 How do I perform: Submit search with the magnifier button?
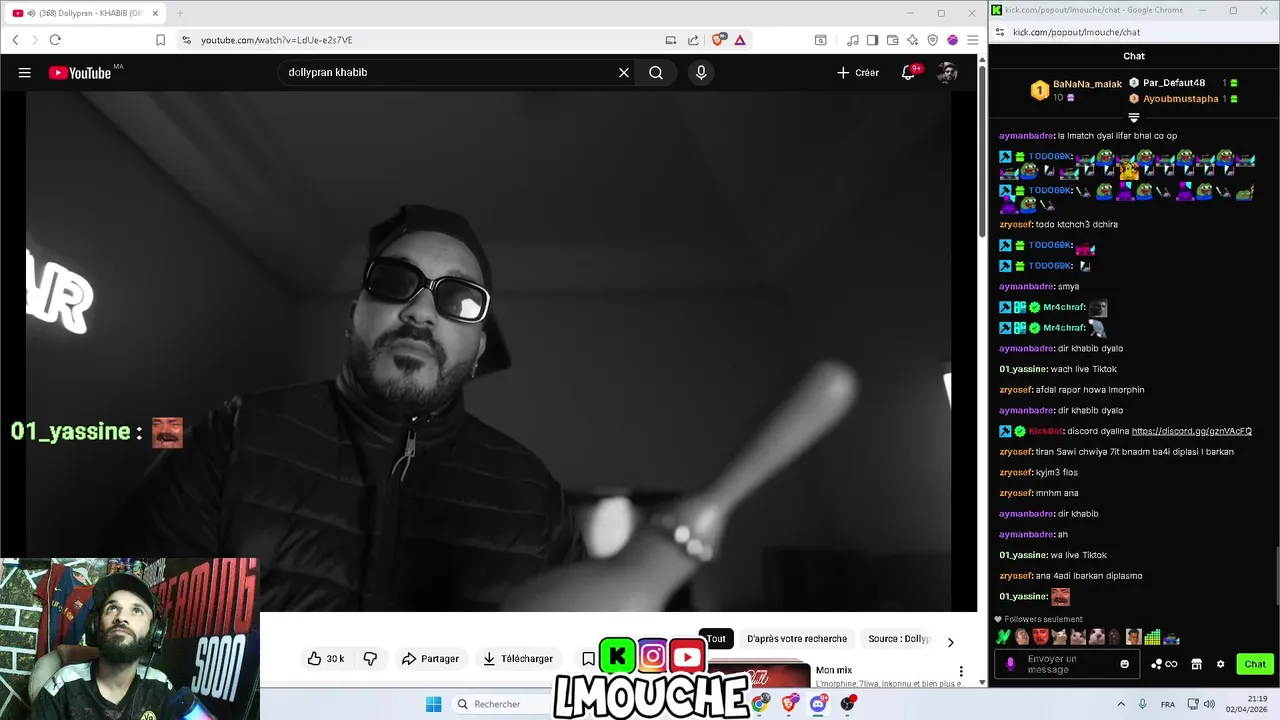coord(656,72)
